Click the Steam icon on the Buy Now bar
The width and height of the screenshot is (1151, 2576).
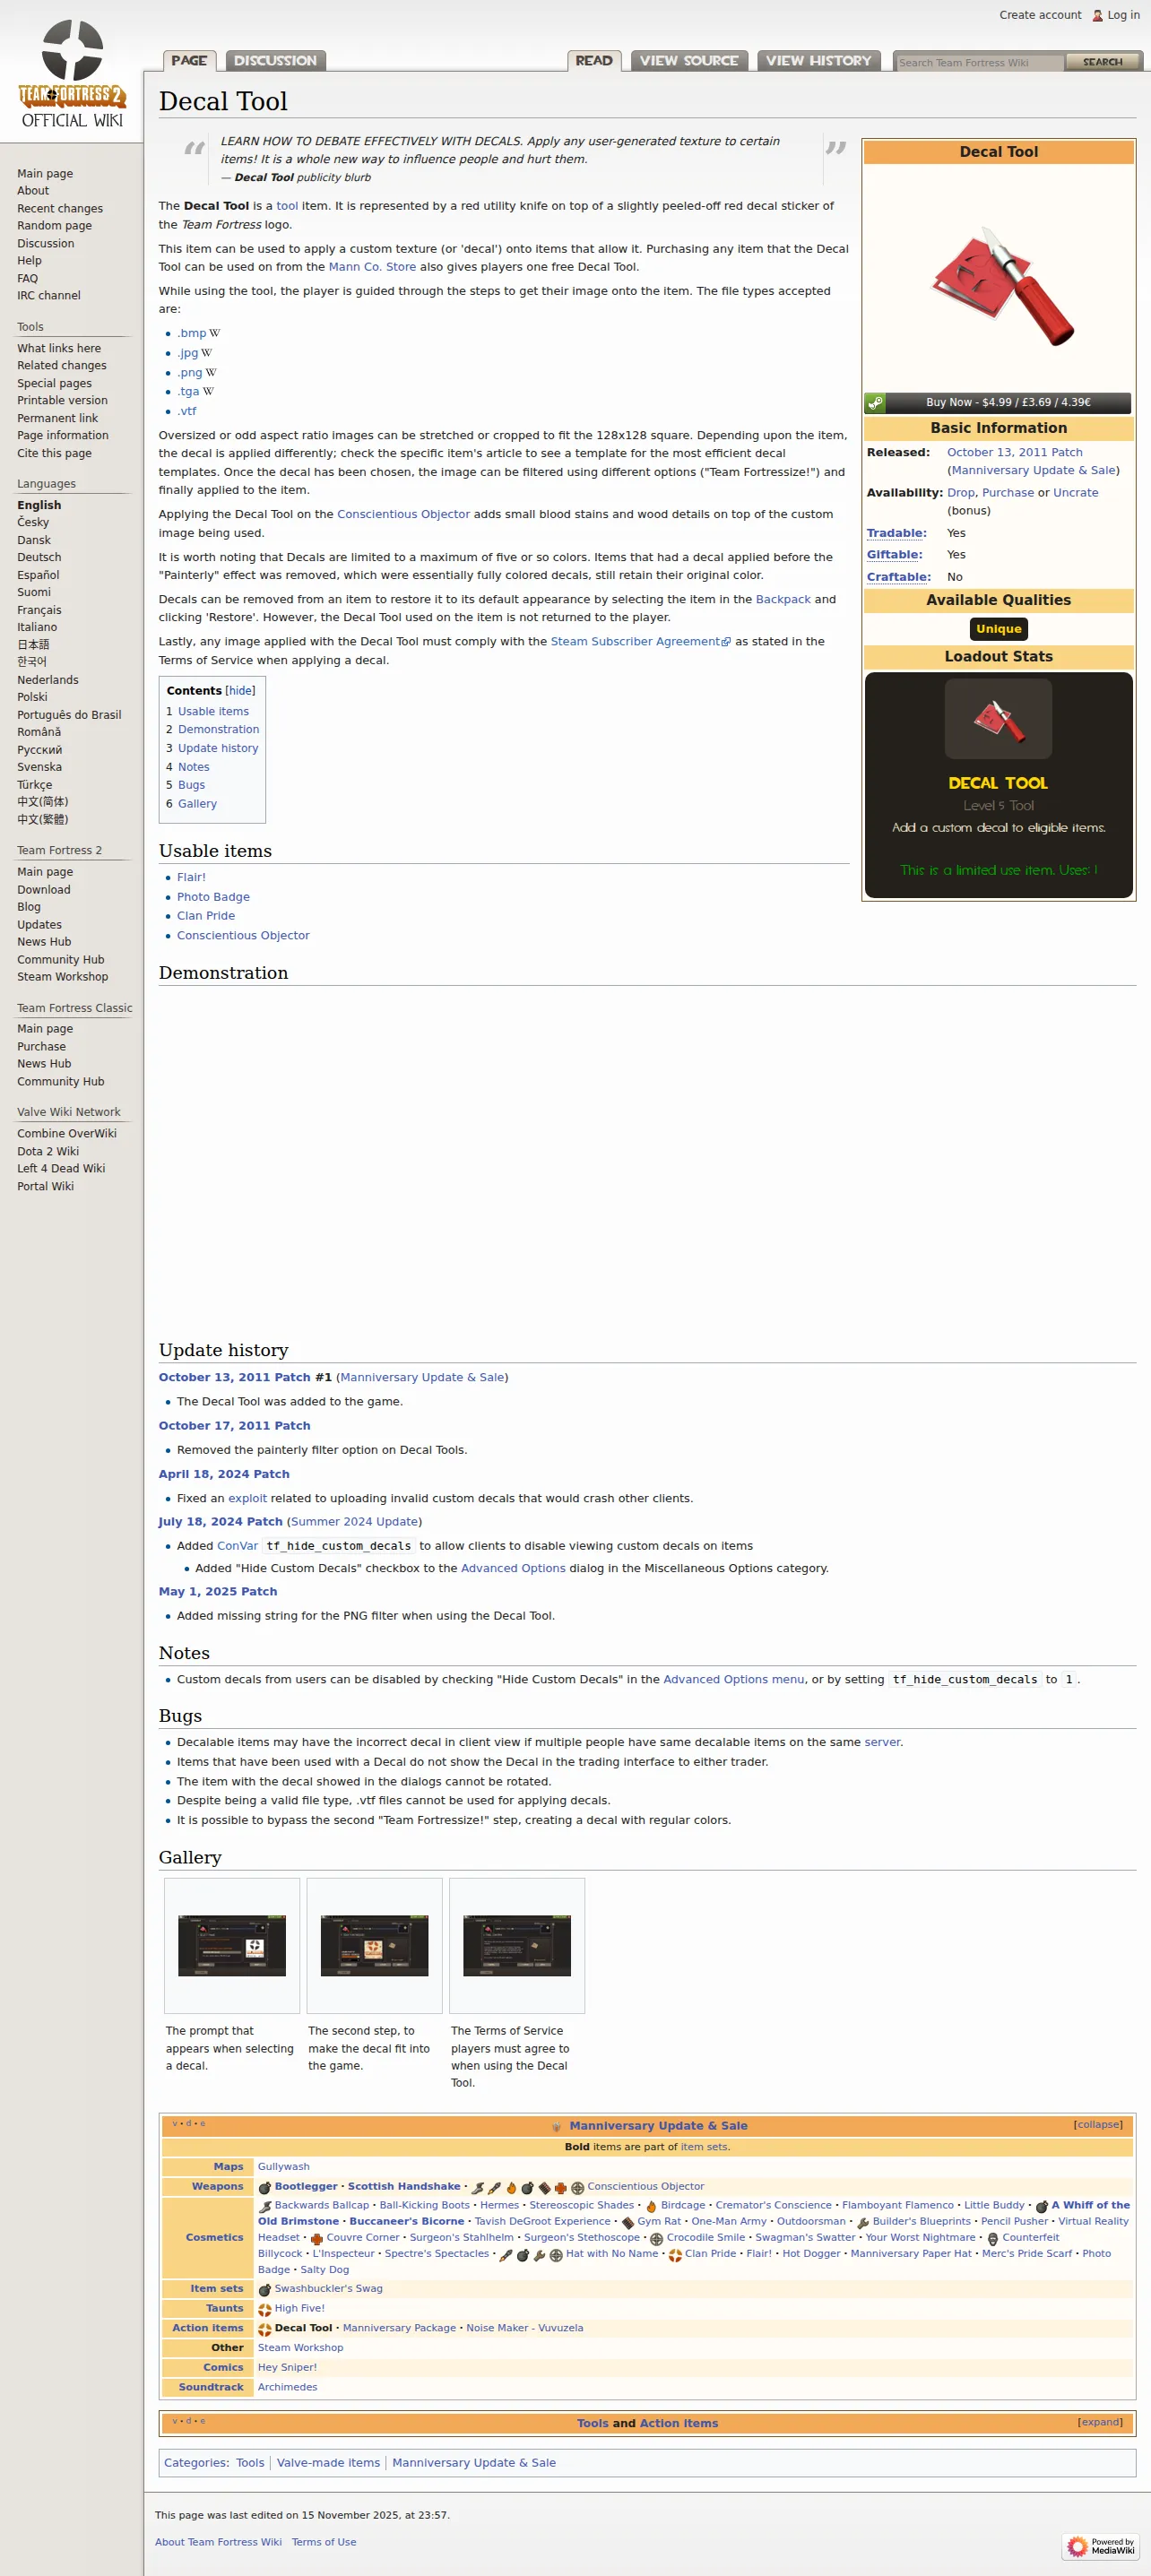[875, 403]
